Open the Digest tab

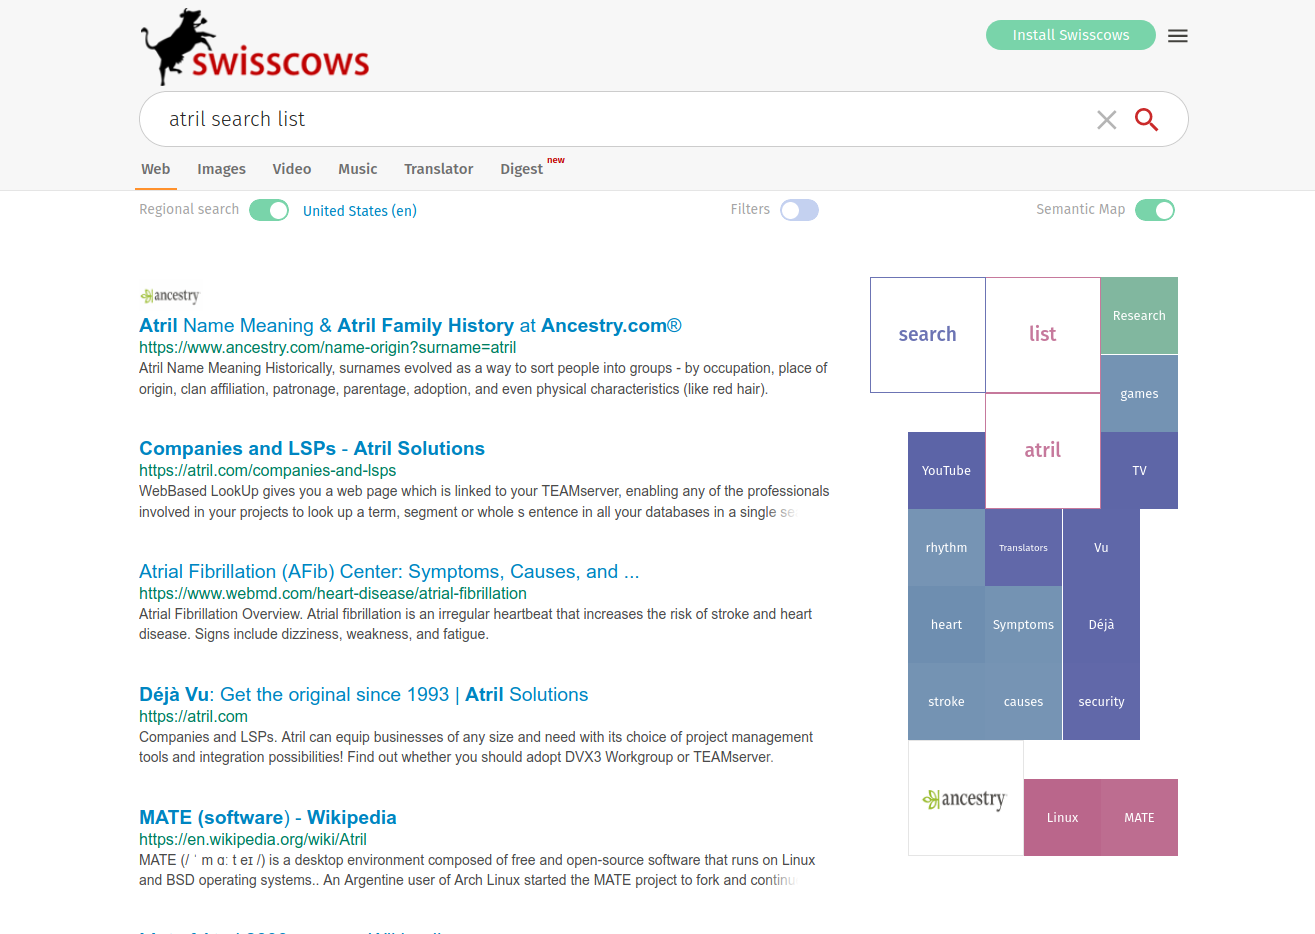point(522,169)
